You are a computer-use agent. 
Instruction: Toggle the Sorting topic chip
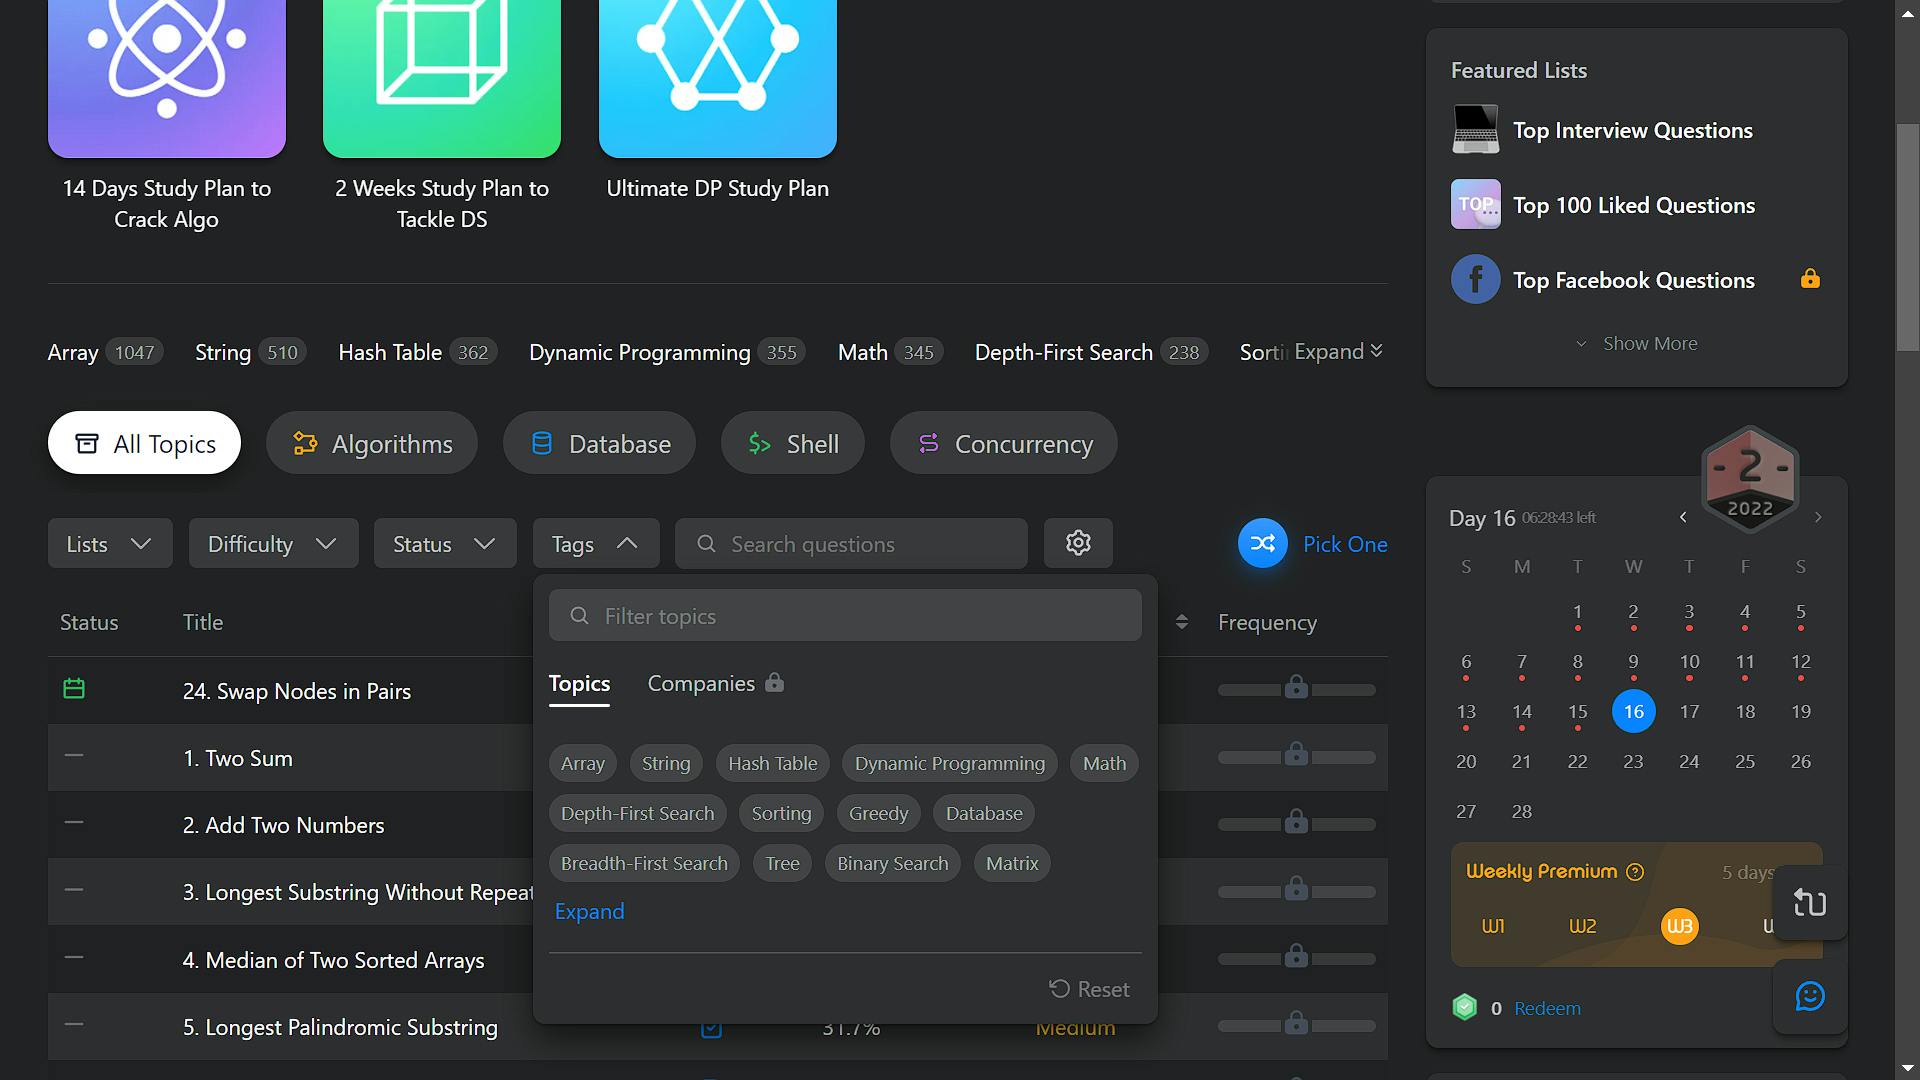(782, 813)
